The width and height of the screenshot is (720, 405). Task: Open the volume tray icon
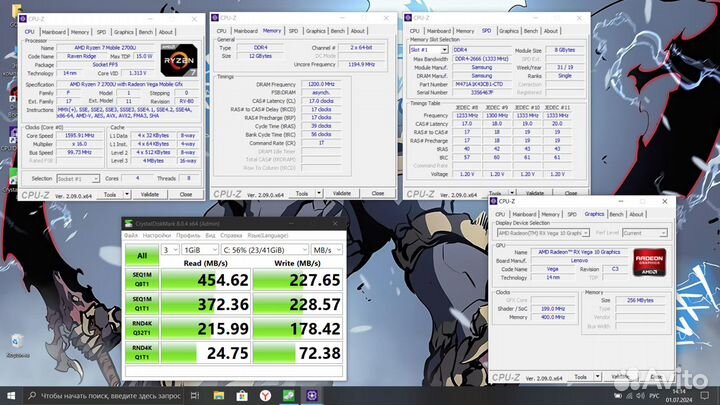[641, 395]
